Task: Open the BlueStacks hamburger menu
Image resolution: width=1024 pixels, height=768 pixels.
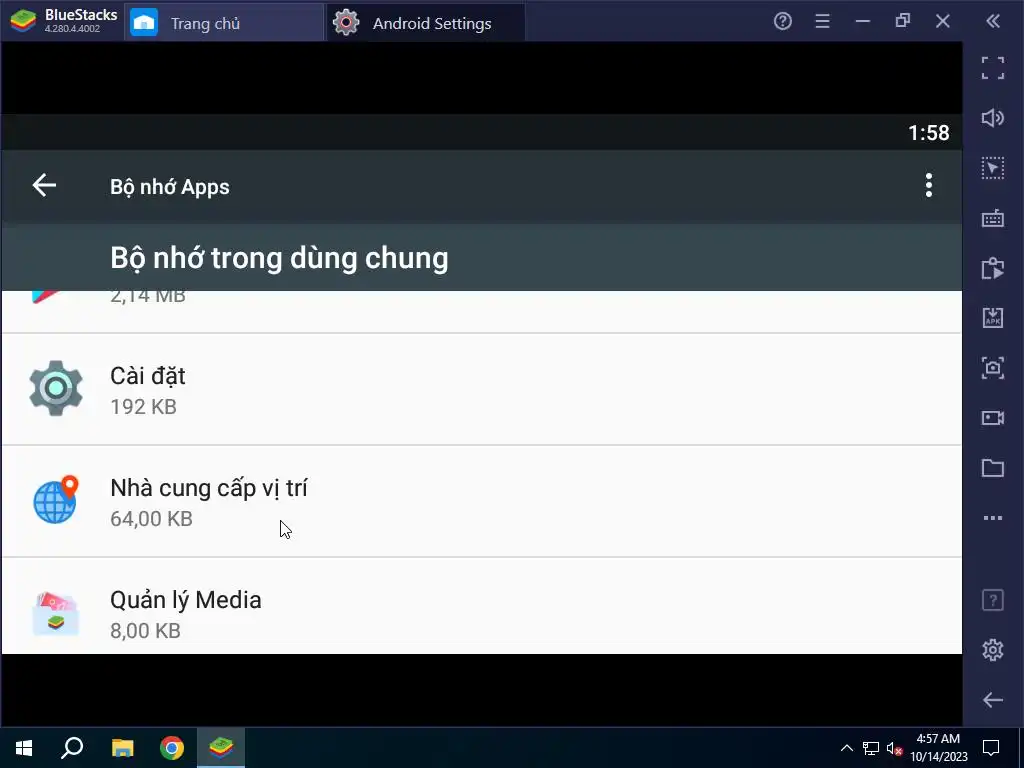Action: pos(822,22)
